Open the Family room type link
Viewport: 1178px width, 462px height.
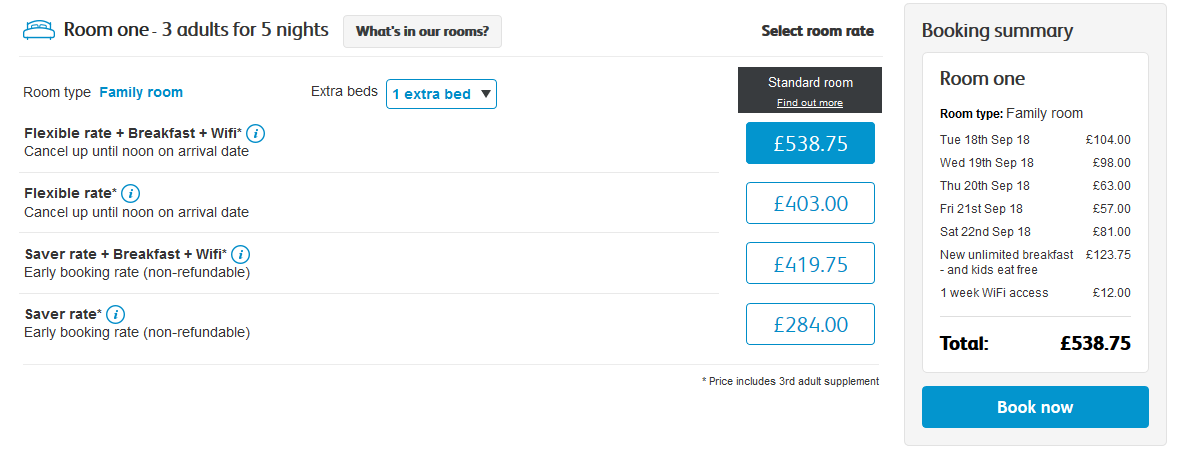click(141, 92)
